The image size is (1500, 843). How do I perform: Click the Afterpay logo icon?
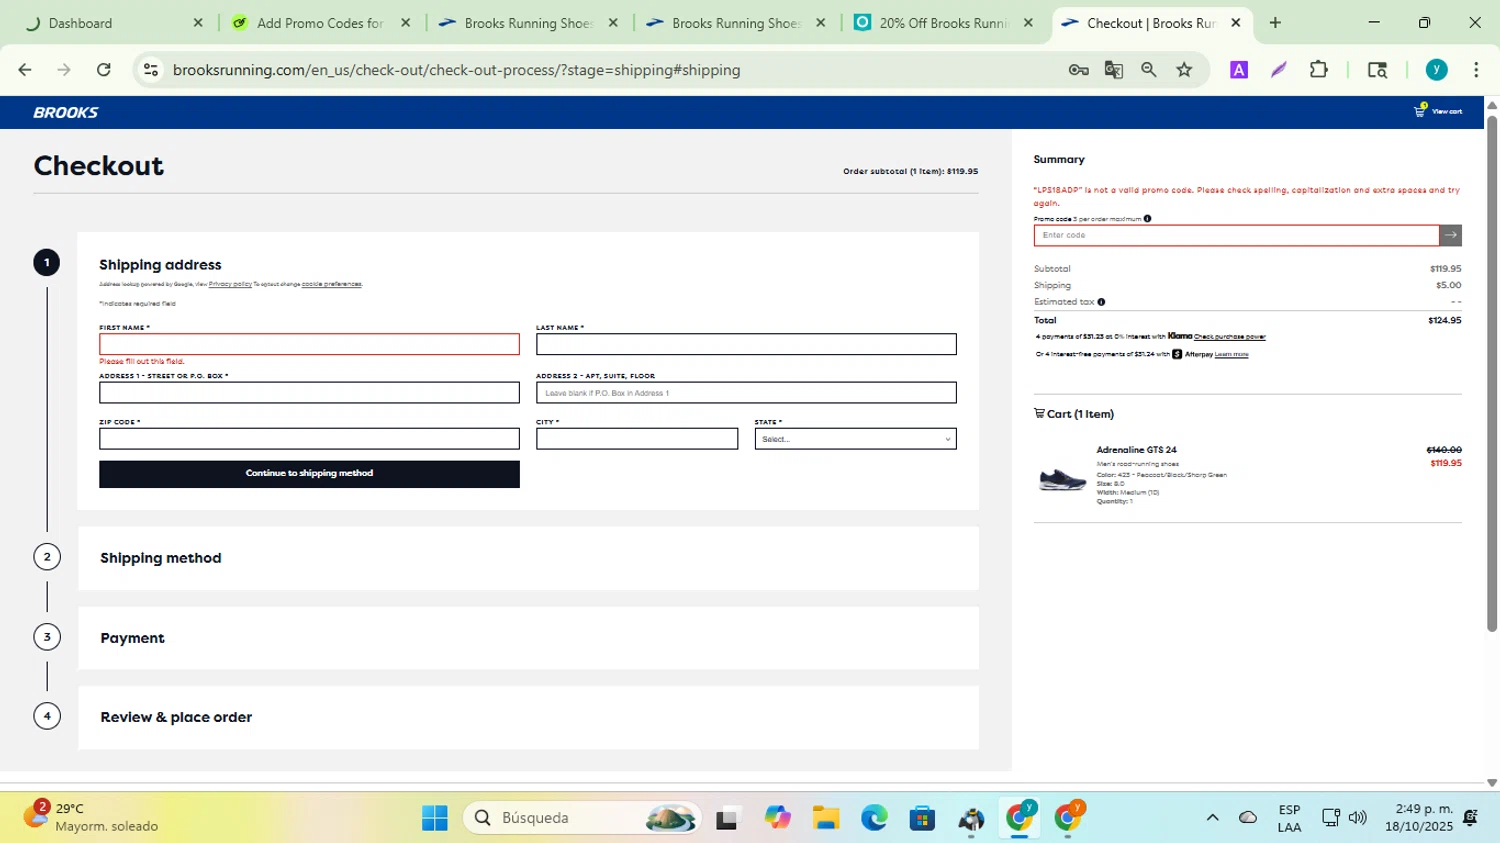[x=1177, y=354]
